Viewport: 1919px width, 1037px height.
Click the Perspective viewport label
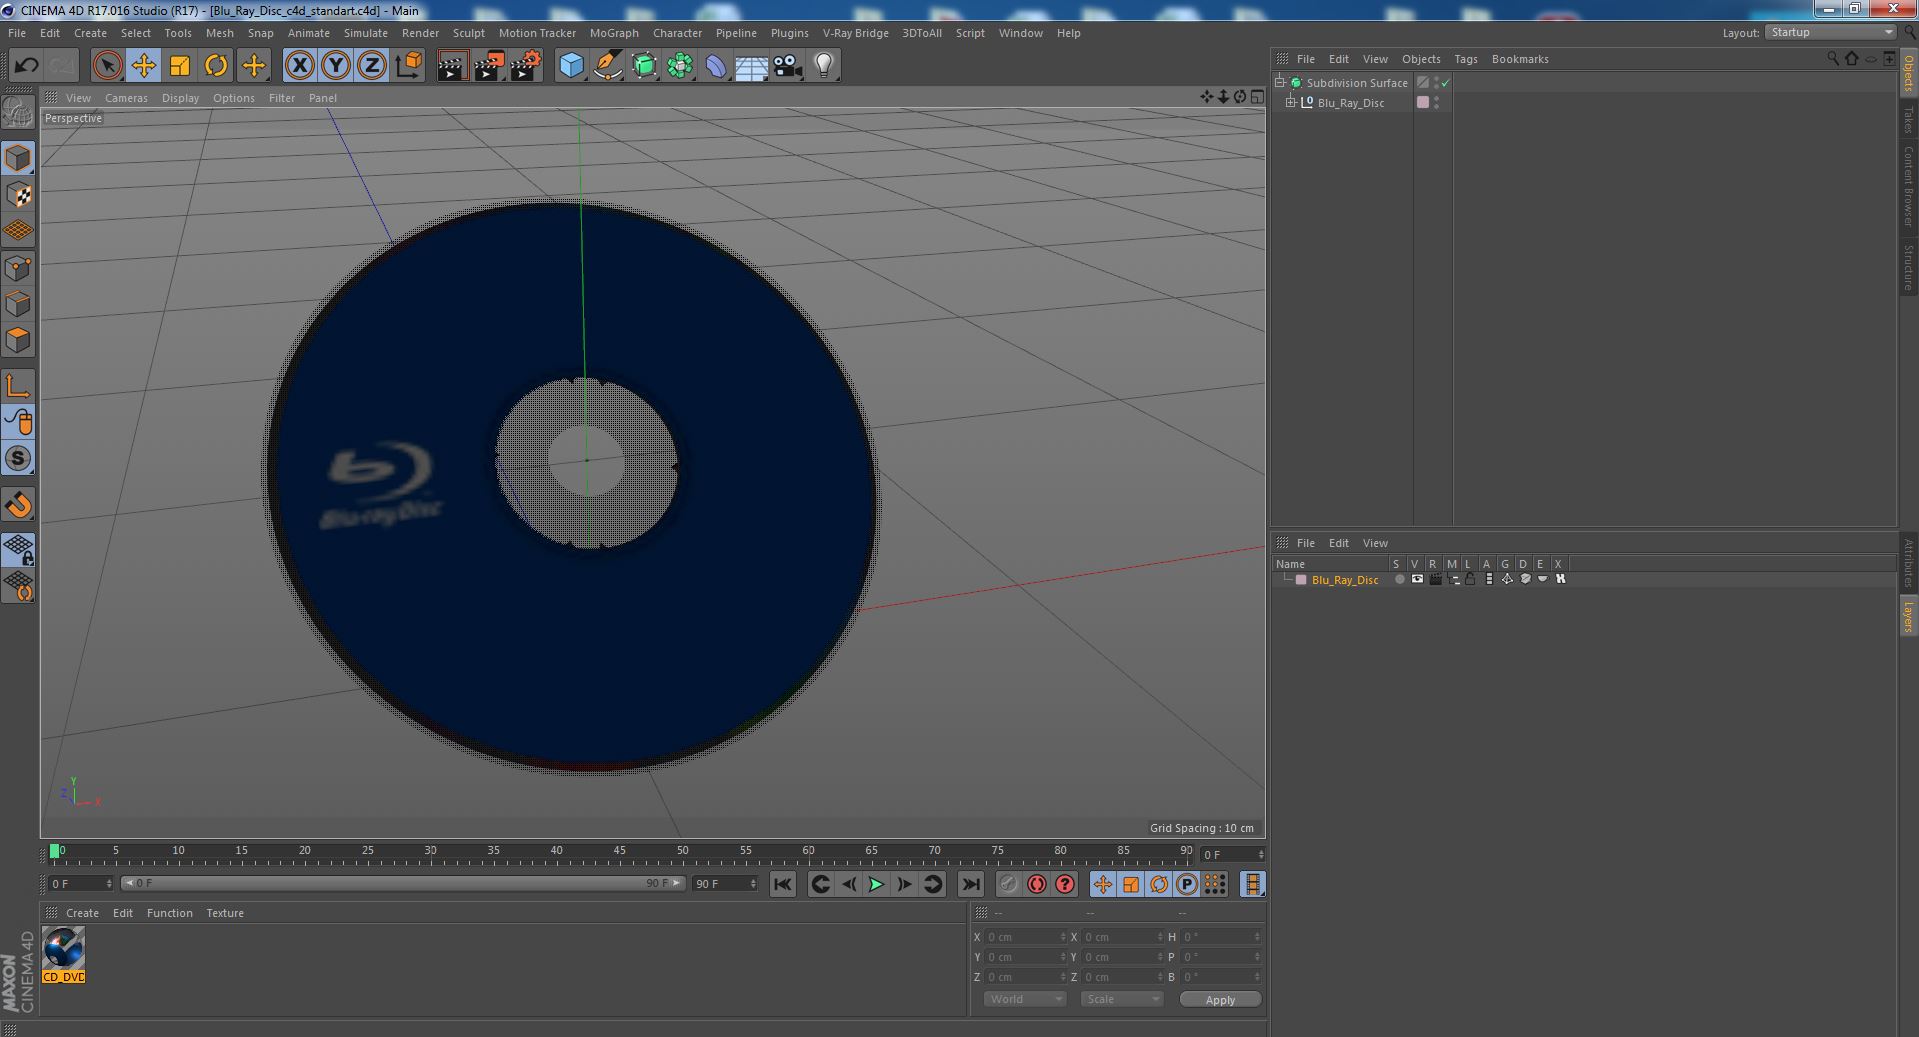[x=73, y=118]
